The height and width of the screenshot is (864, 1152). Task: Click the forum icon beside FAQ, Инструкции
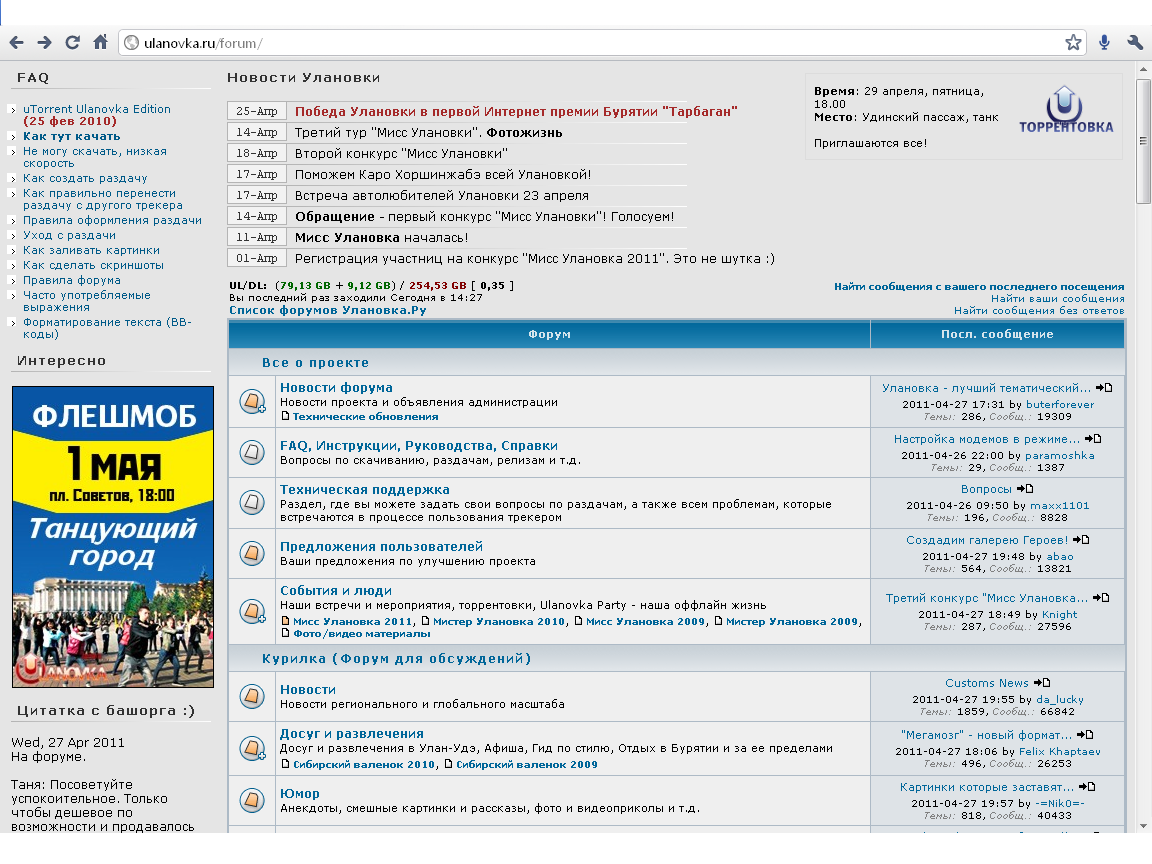tap(252, 452)
